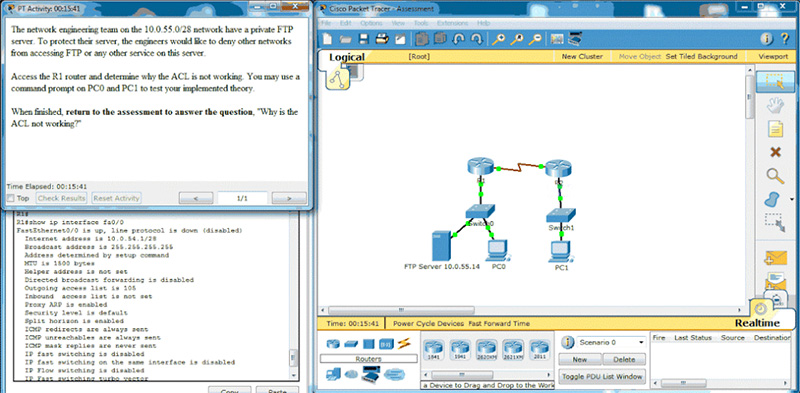Open the Edit menu
The width and height of the screenshot is (800, 393).
click(345, 23)
